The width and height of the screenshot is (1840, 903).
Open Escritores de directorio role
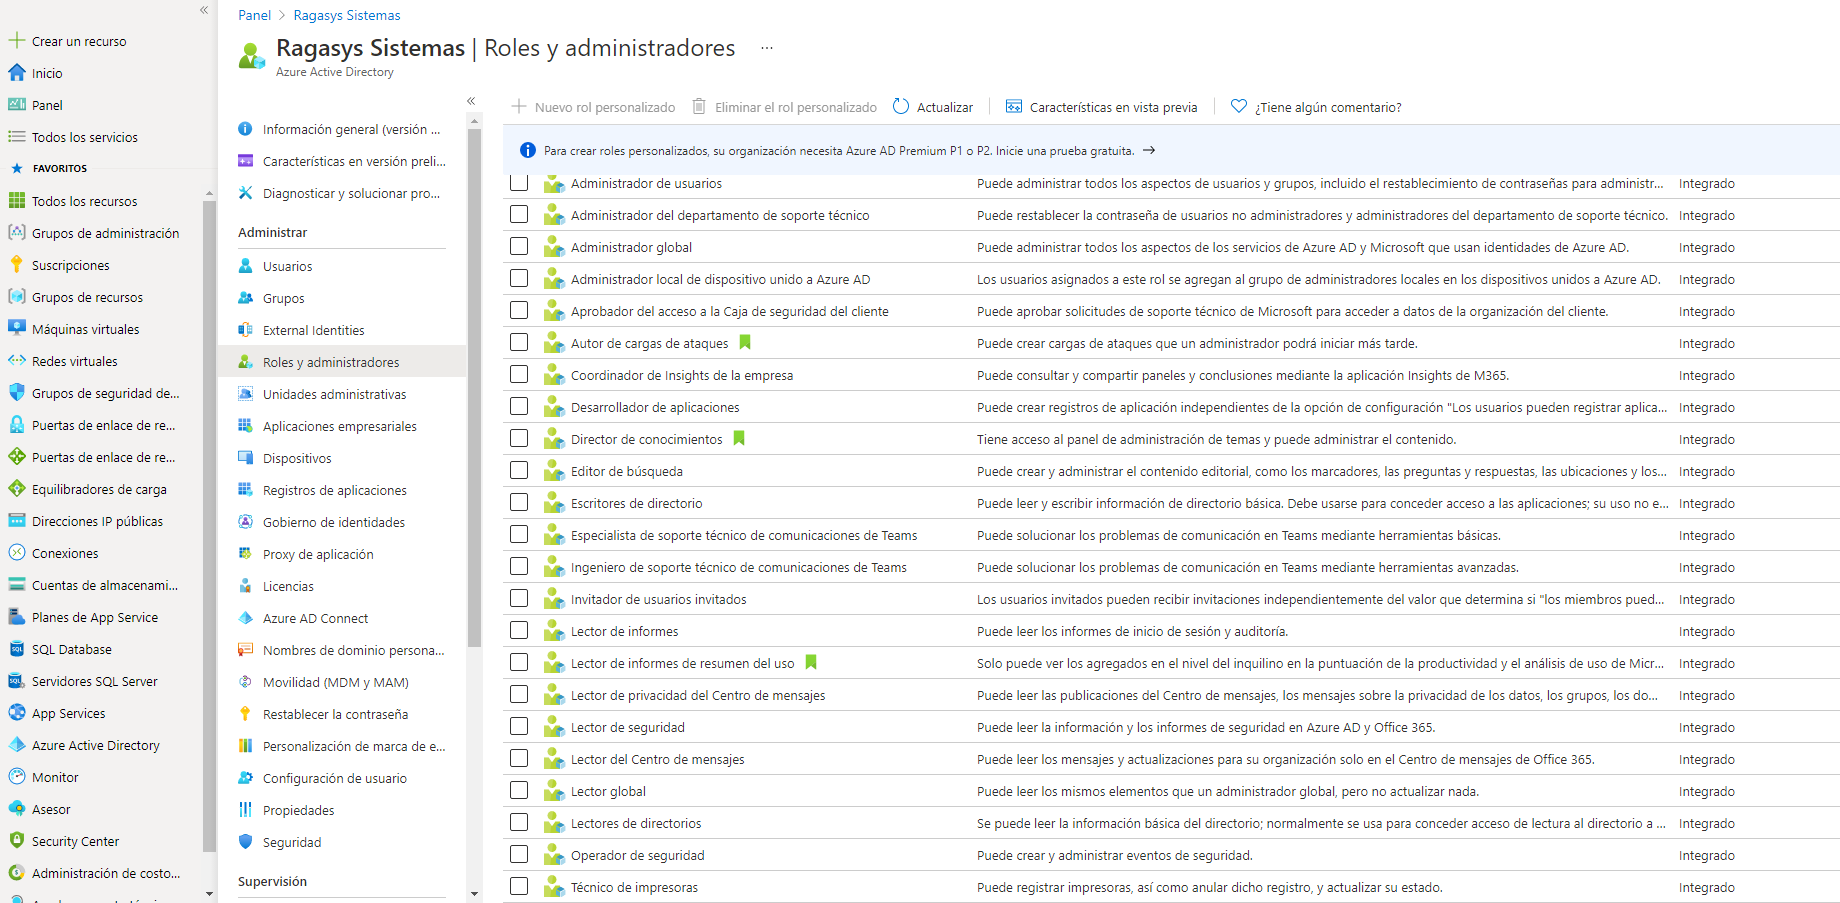636,503
